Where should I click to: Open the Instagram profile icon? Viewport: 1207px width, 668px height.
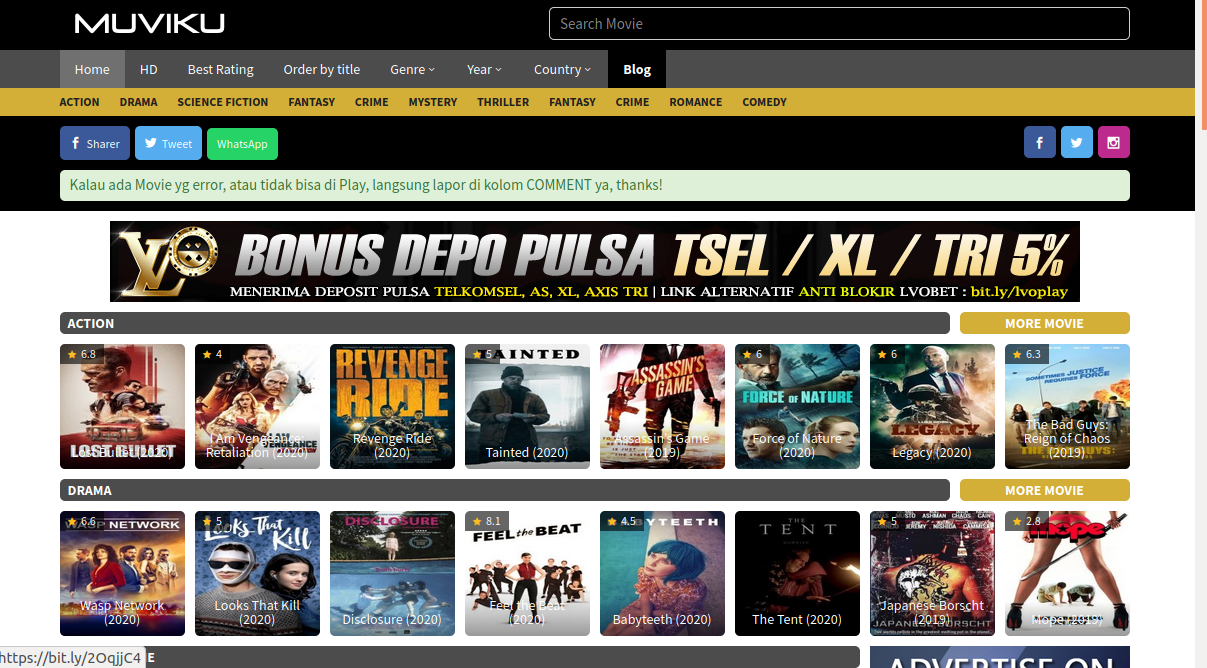1114,143
